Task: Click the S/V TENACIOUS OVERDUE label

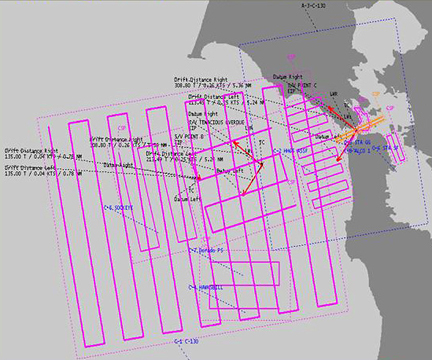Action: (x=216, y=122)
